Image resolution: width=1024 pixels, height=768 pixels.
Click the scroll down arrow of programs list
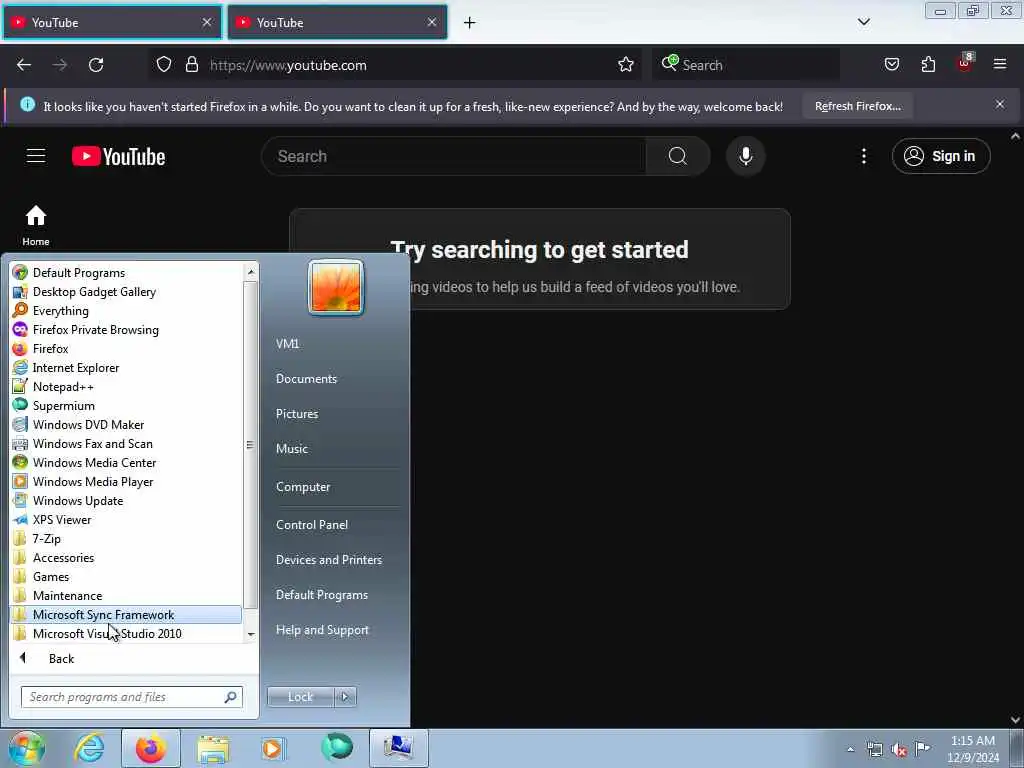[251, 634]
